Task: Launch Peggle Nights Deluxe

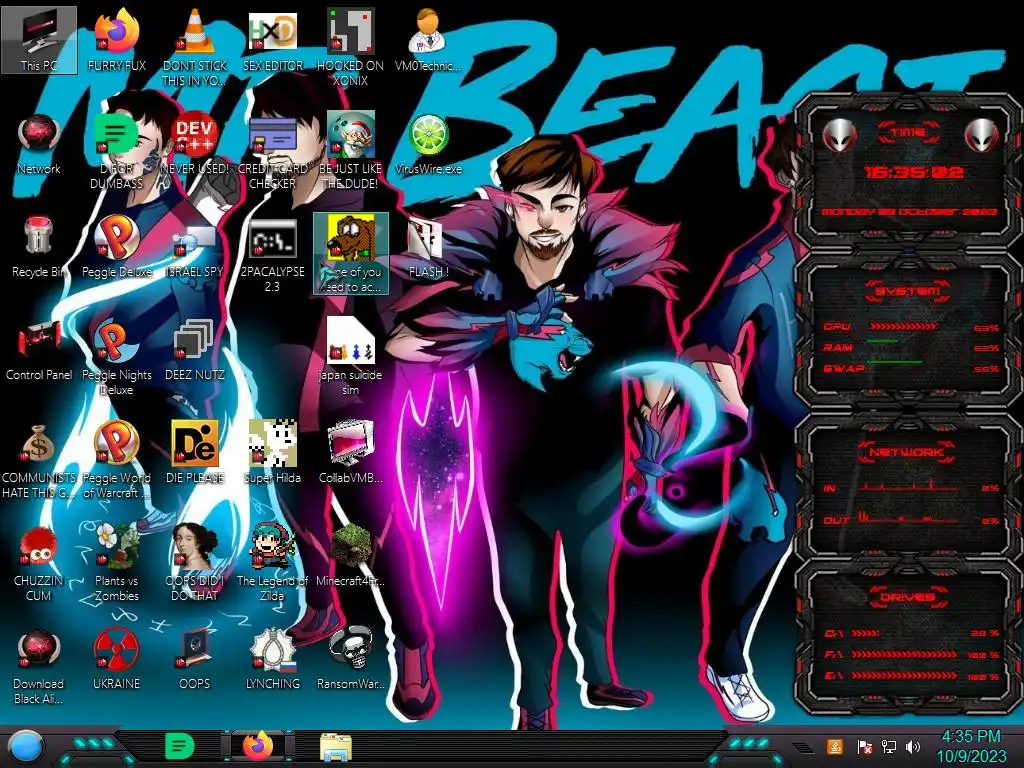Action: (117, 358)
